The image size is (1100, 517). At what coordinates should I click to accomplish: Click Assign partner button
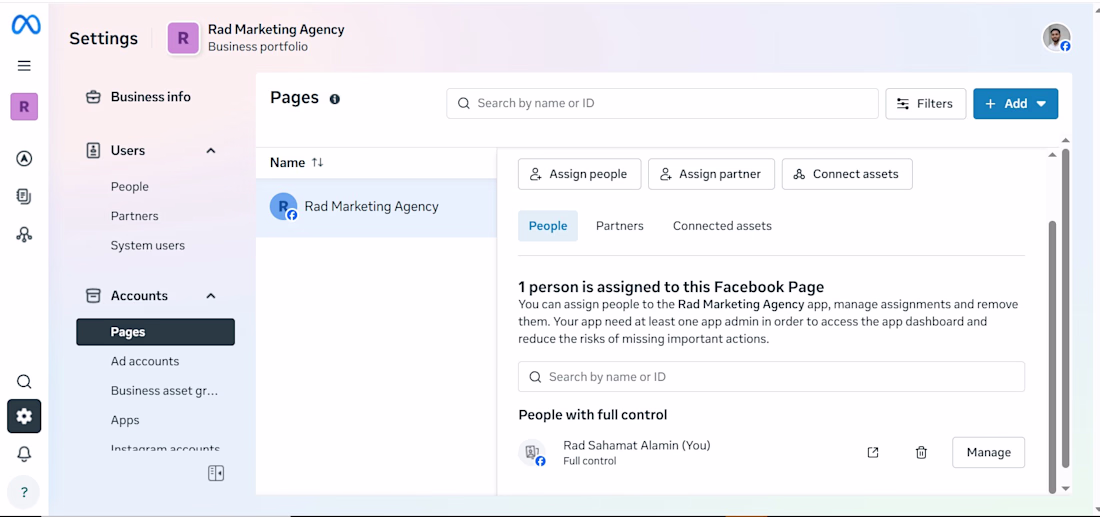pos(711,174)
